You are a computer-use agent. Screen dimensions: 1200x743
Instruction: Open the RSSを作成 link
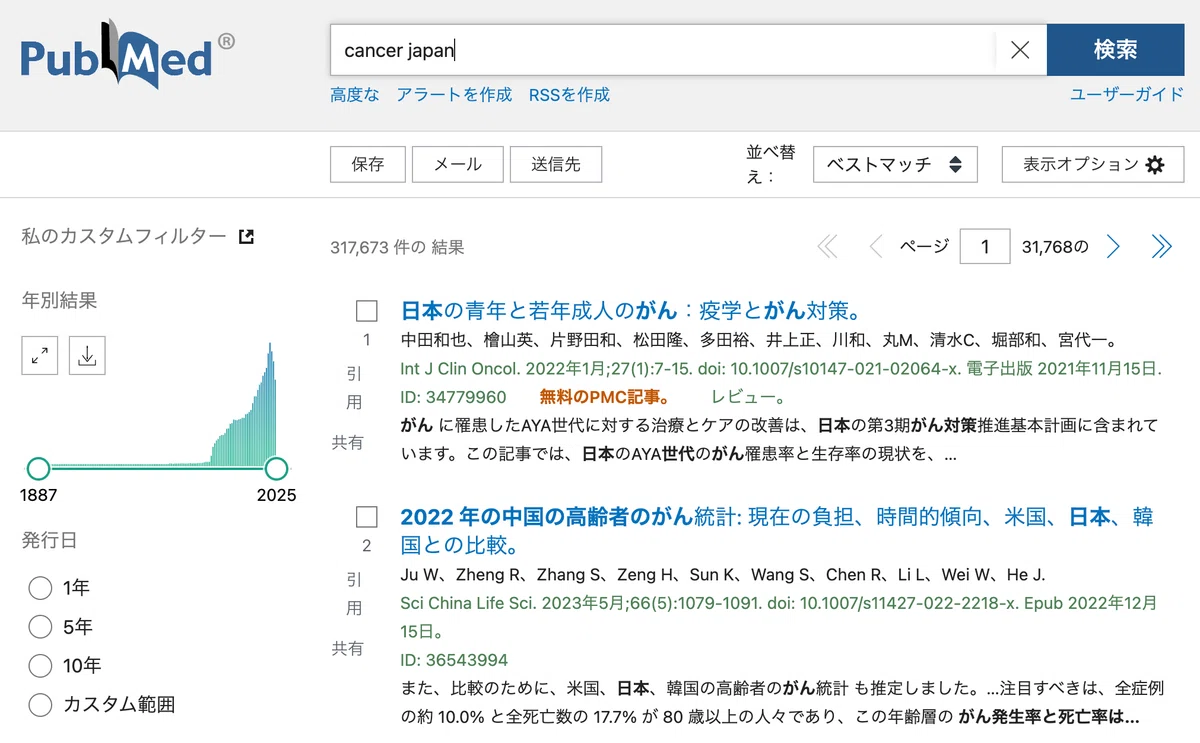[x=569, y=95]
